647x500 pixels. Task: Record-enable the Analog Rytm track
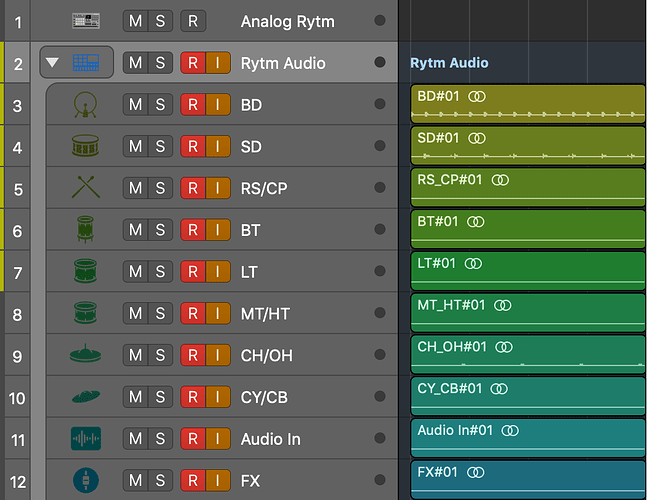pos(193,21)
